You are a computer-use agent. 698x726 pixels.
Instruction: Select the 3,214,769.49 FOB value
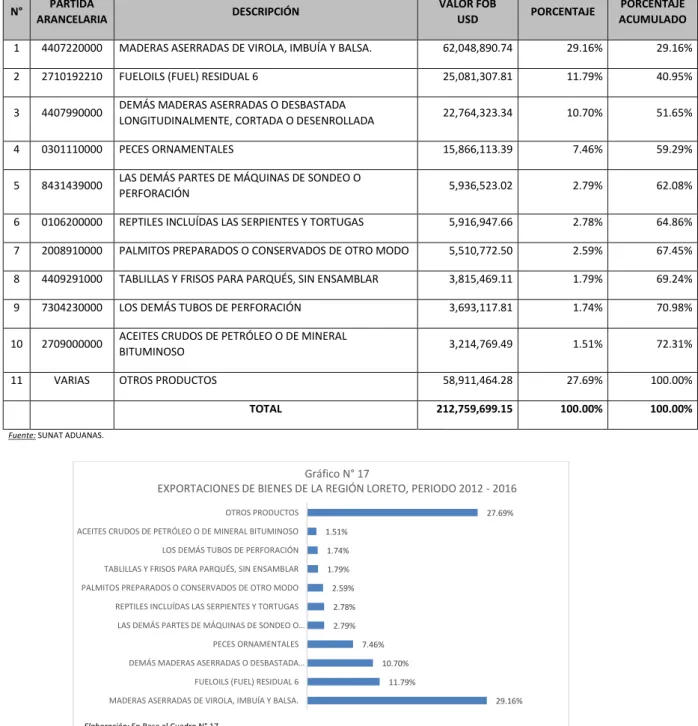click(480, 344)
